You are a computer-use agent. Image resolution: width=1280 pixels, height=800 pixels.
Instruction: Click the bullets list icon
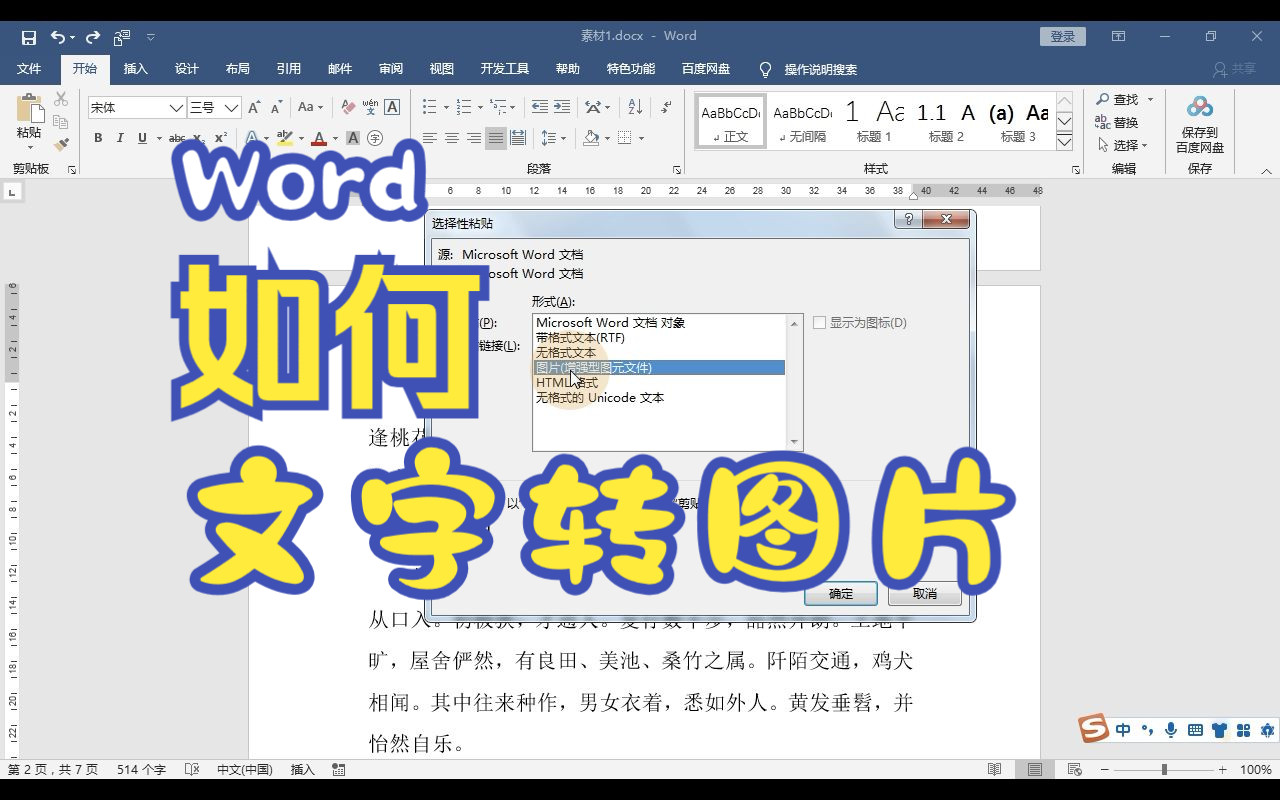tap(430, 107)
